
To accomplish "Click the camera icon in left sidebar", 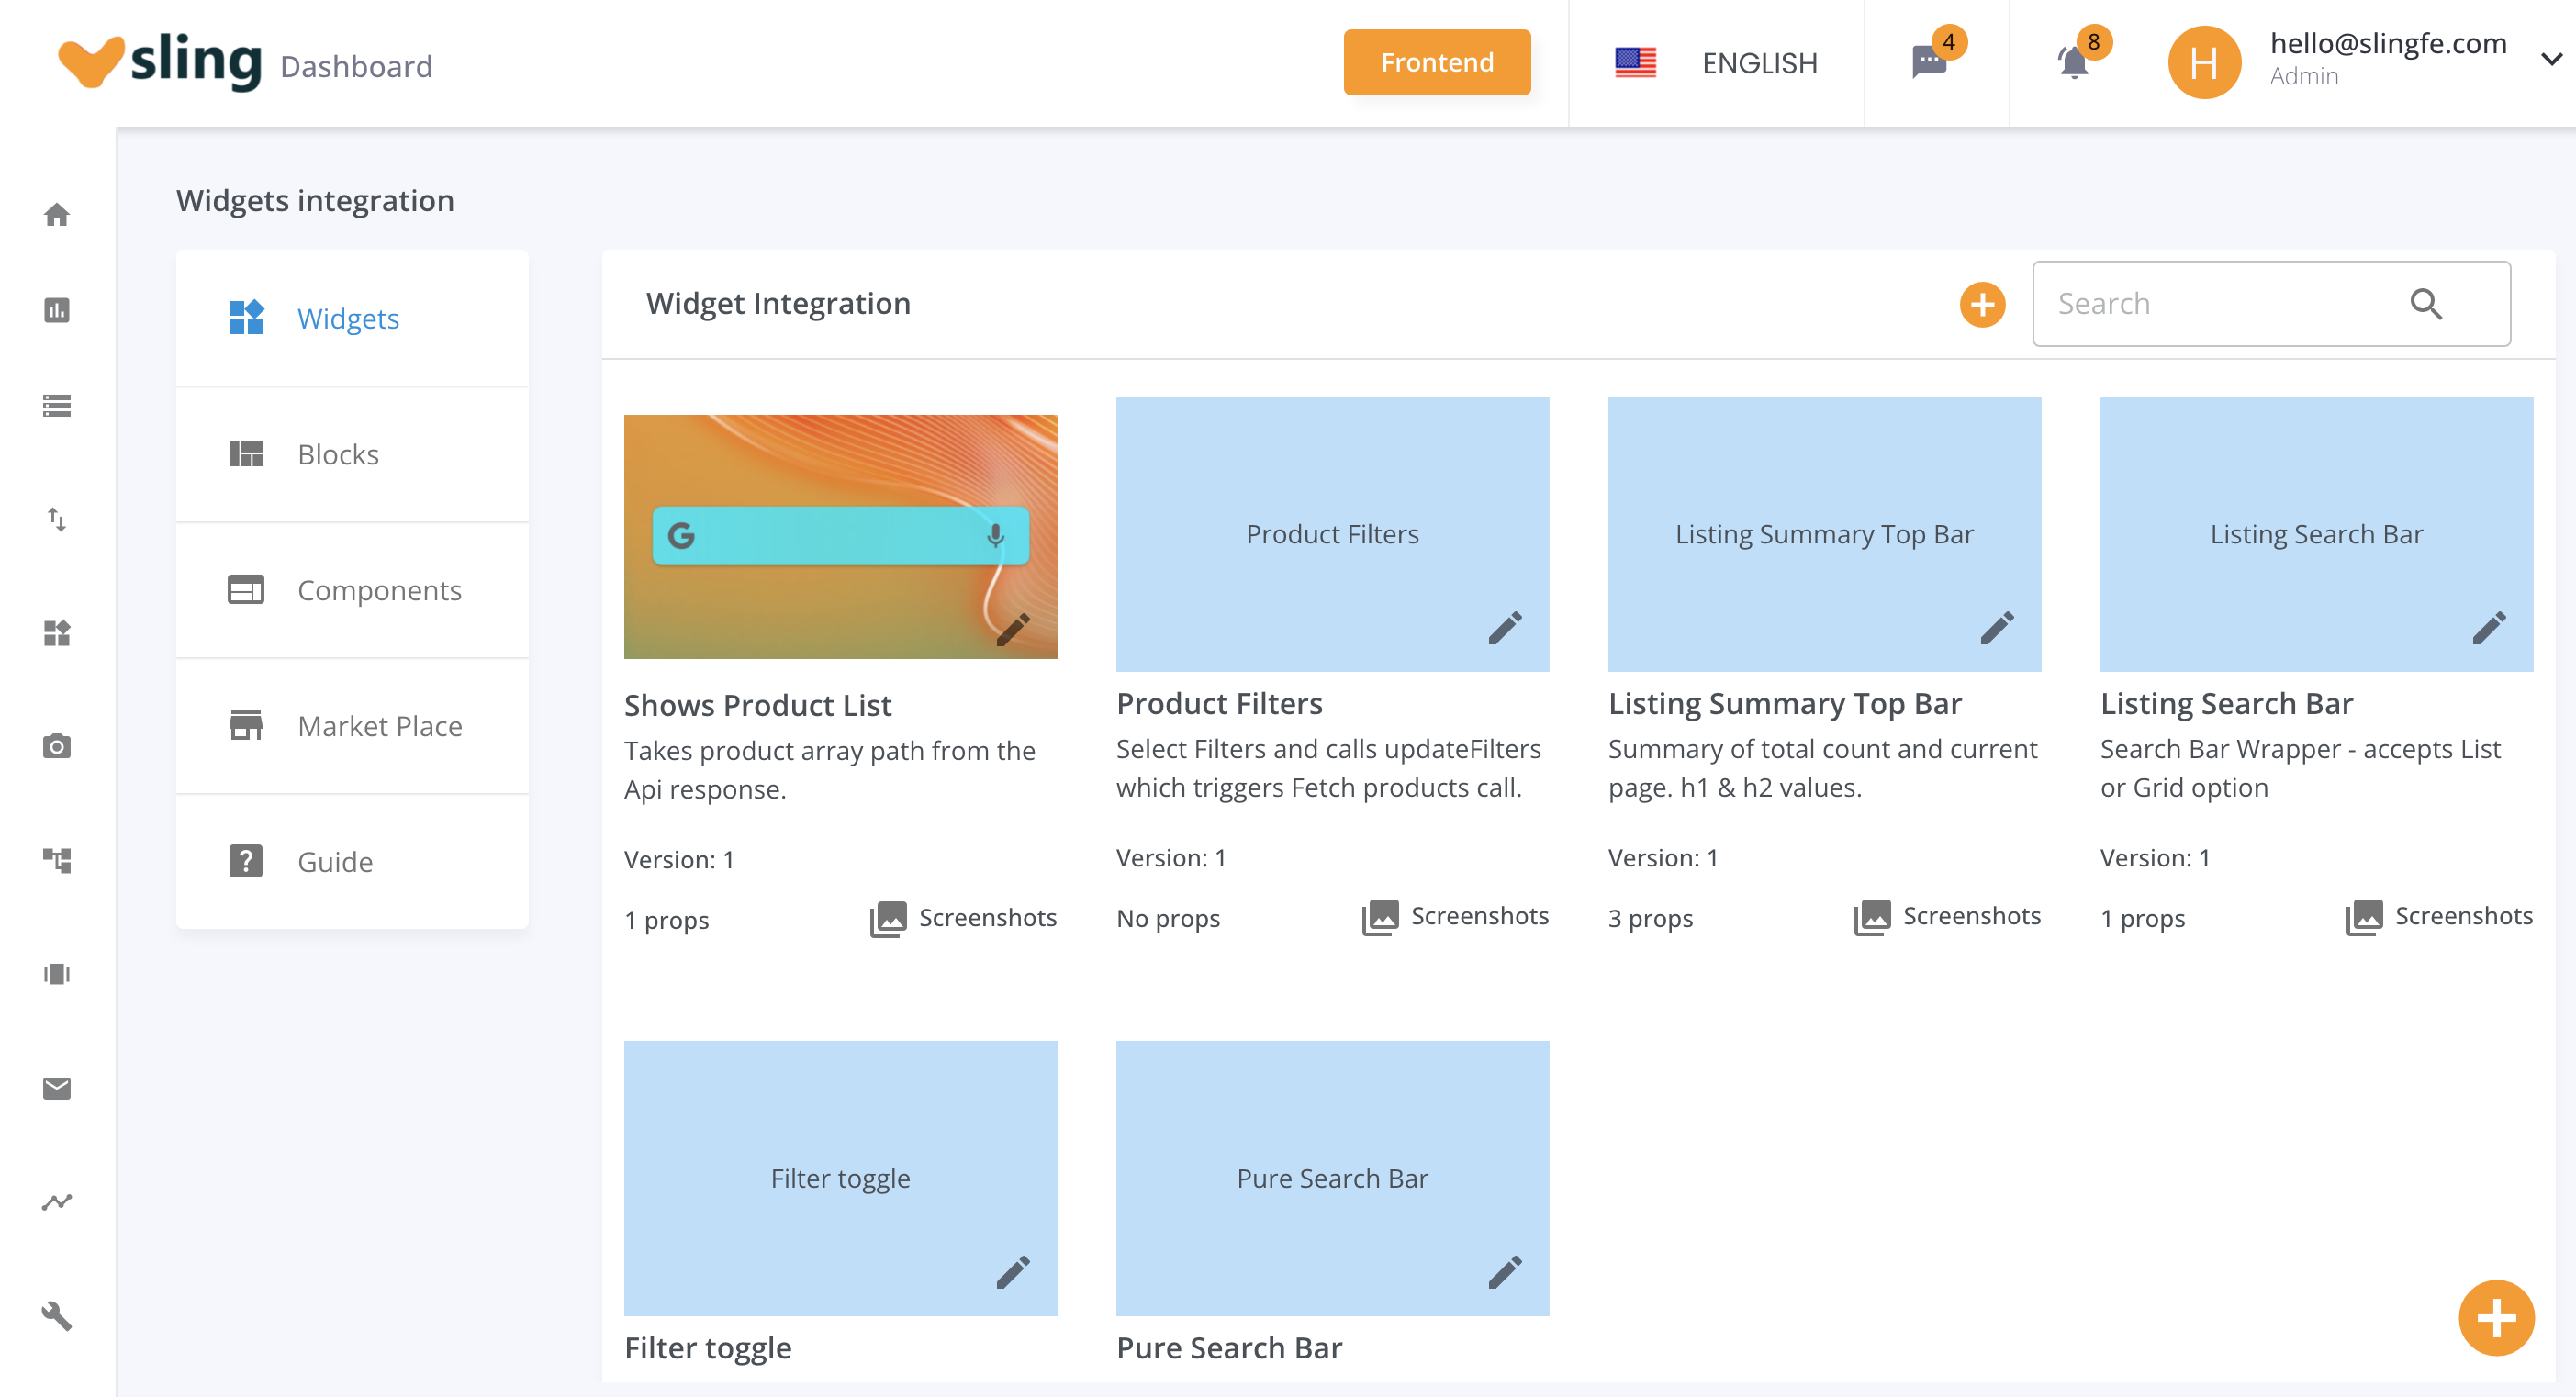I will click(x=57, y=746).
